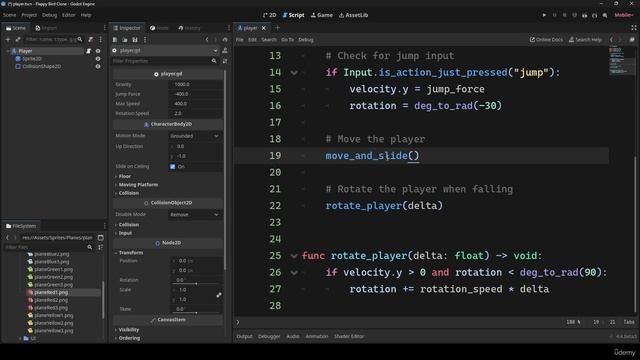Add a new child node in Scene dock
Screen dimensions: 640x360
tap(8, 40)
